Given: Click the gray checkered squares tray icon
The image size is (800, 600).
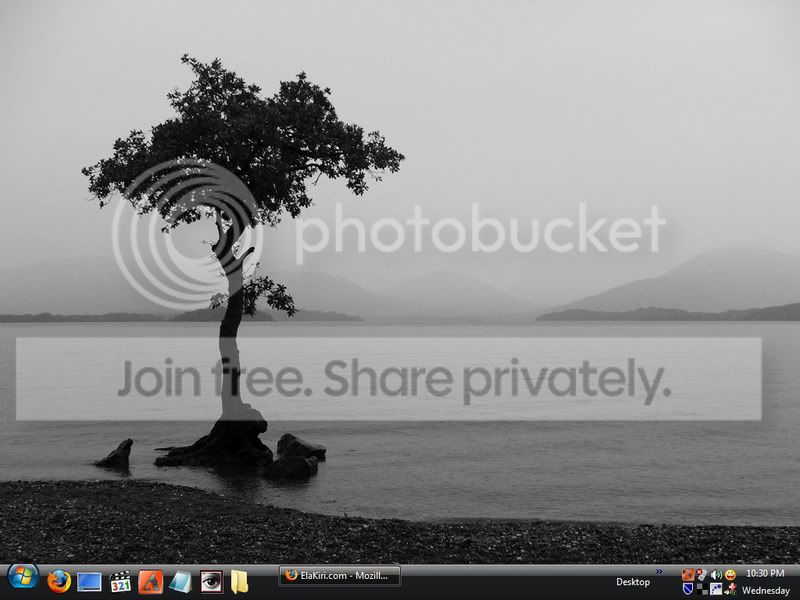Looking at the screenshot, I should click(x=703, y=589).
